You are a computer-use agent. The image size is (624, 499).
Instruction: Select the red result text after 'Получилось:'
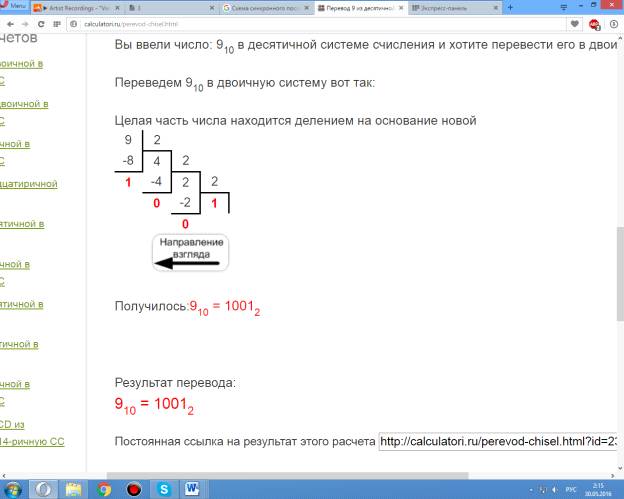[x=224, y=307]
